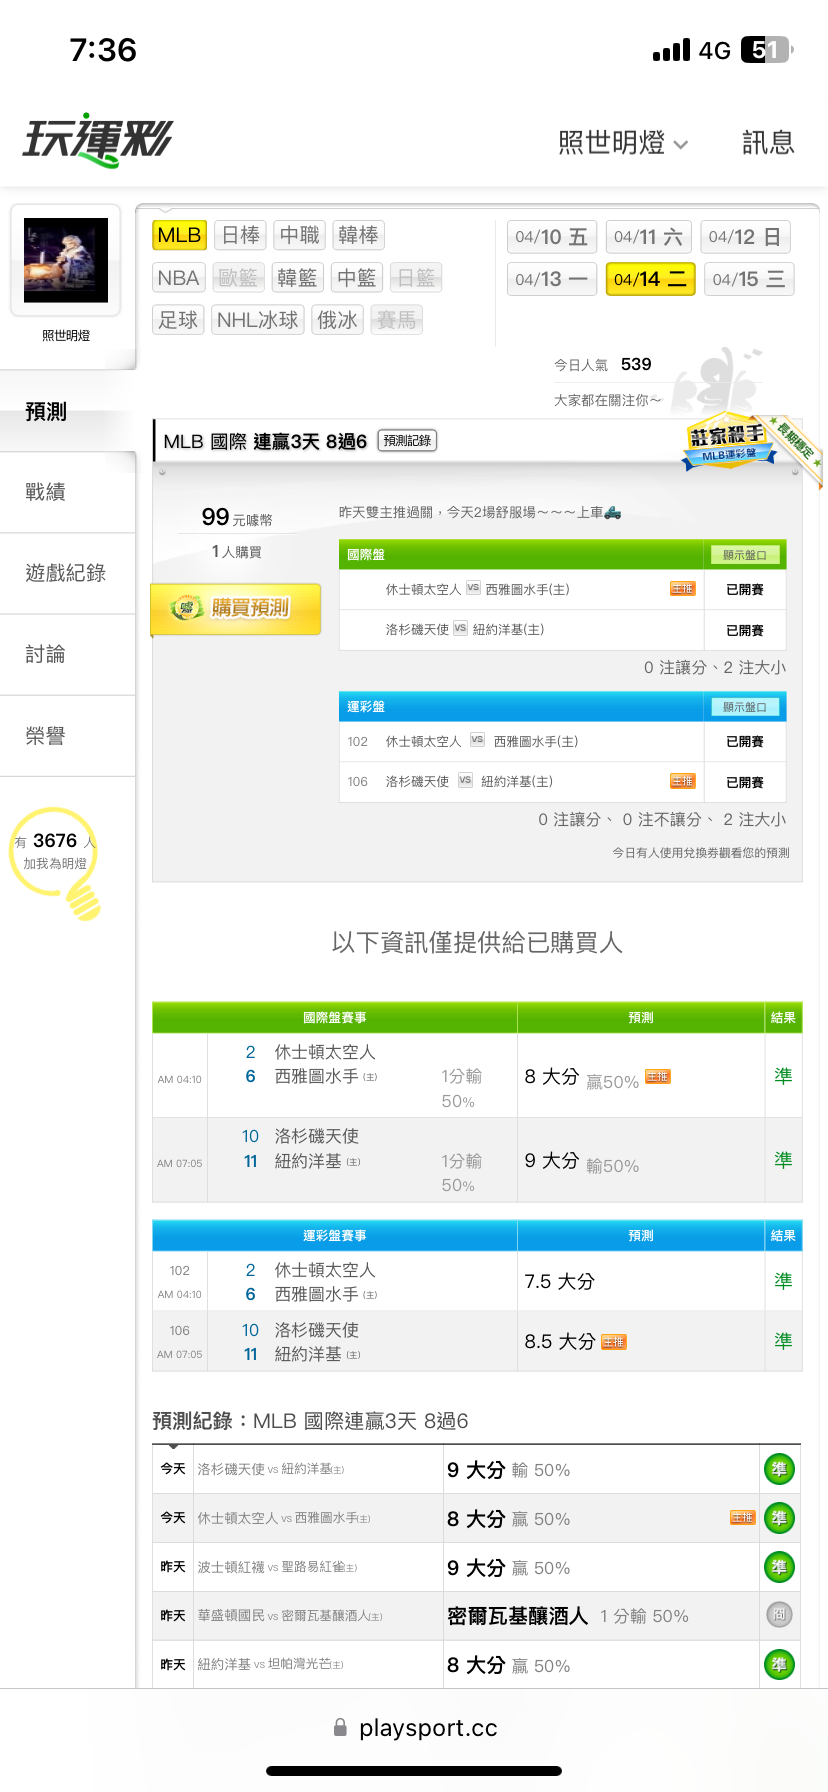Toggle 顯示盤口 in the 國際盤 header
Image resolution: width=828 pixels, height=1792 pixels.
[744, 555]
